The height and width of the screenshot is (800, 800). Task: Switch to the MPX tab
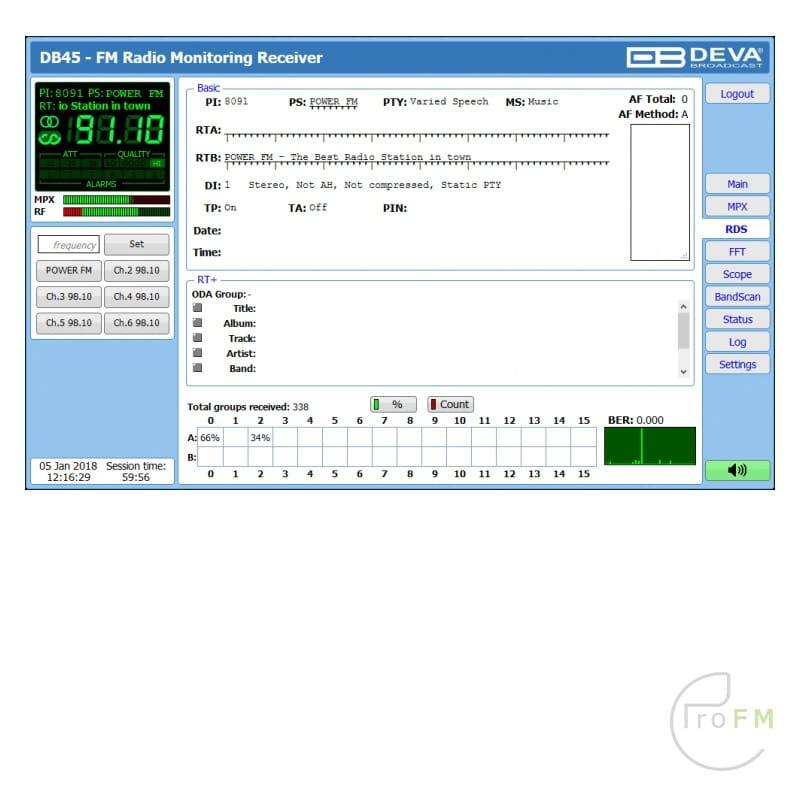tap(737, 207)
